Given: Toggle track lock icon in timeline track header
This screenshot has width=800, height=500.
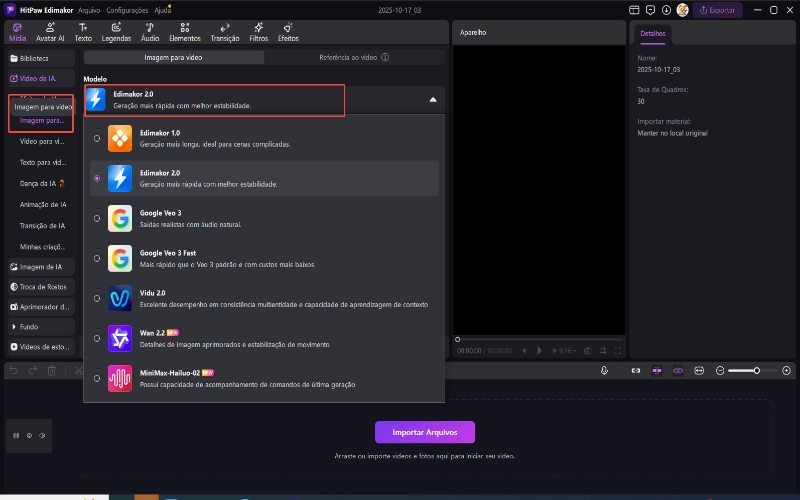Looking at the screenshot, I should tap(16, 436).
